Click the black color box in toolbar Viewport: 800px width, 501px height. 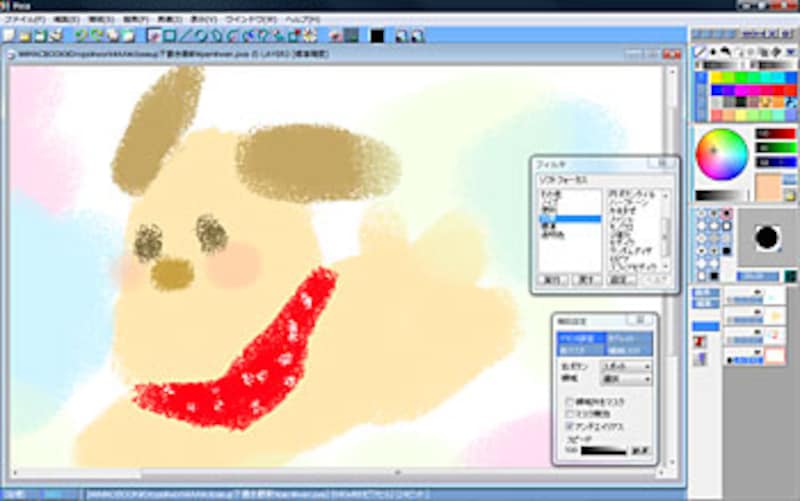coord(377,36)
